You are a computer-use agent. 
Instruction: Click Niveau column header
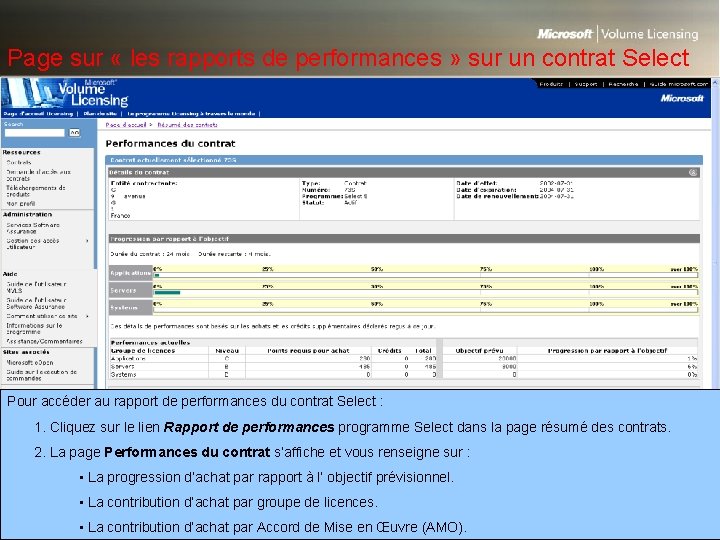(x=227, y=351)
